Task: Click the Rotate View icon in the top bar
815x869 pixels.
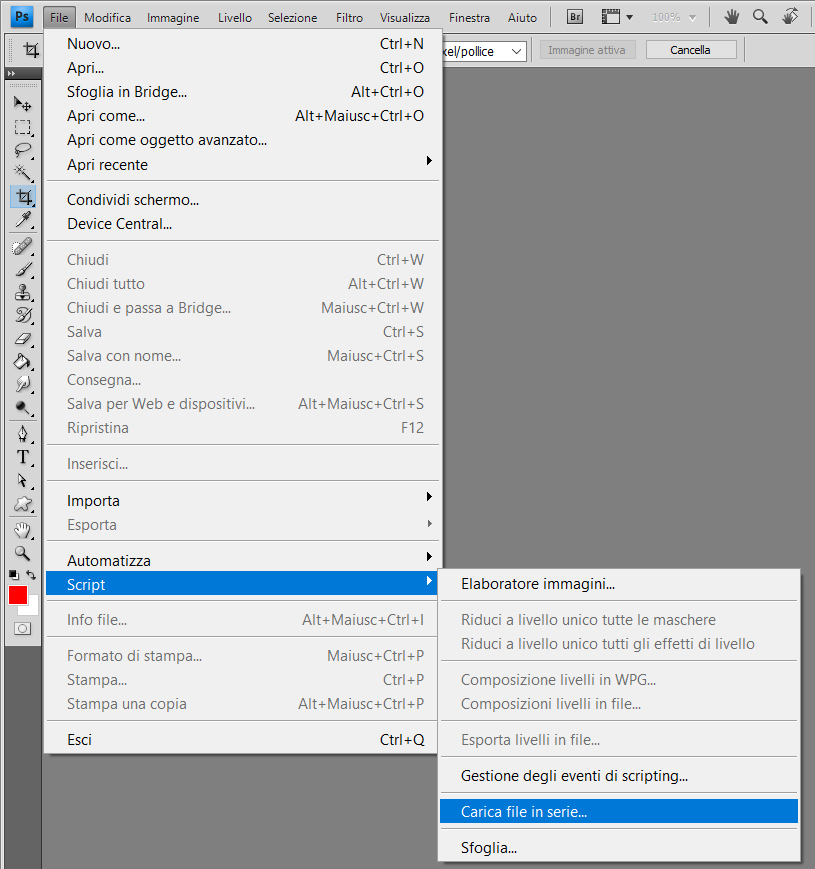Action: (790, 17)
